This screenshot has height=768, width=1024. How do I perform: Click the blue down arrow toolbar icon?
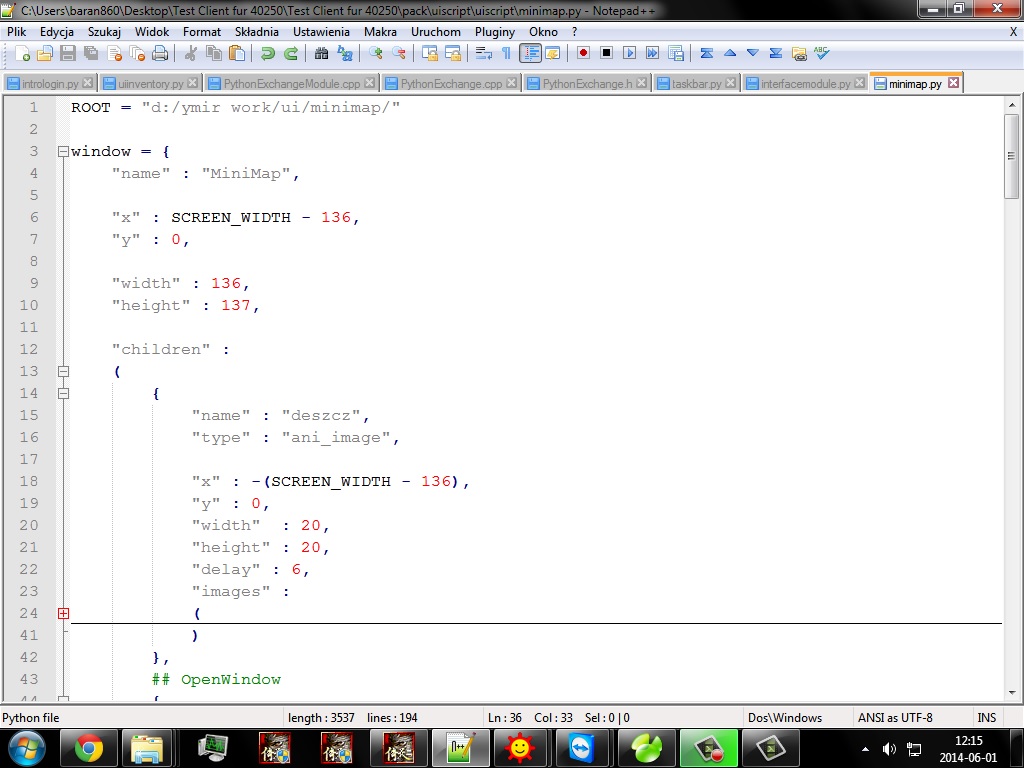pyautogui.click(x=752, y=53)
